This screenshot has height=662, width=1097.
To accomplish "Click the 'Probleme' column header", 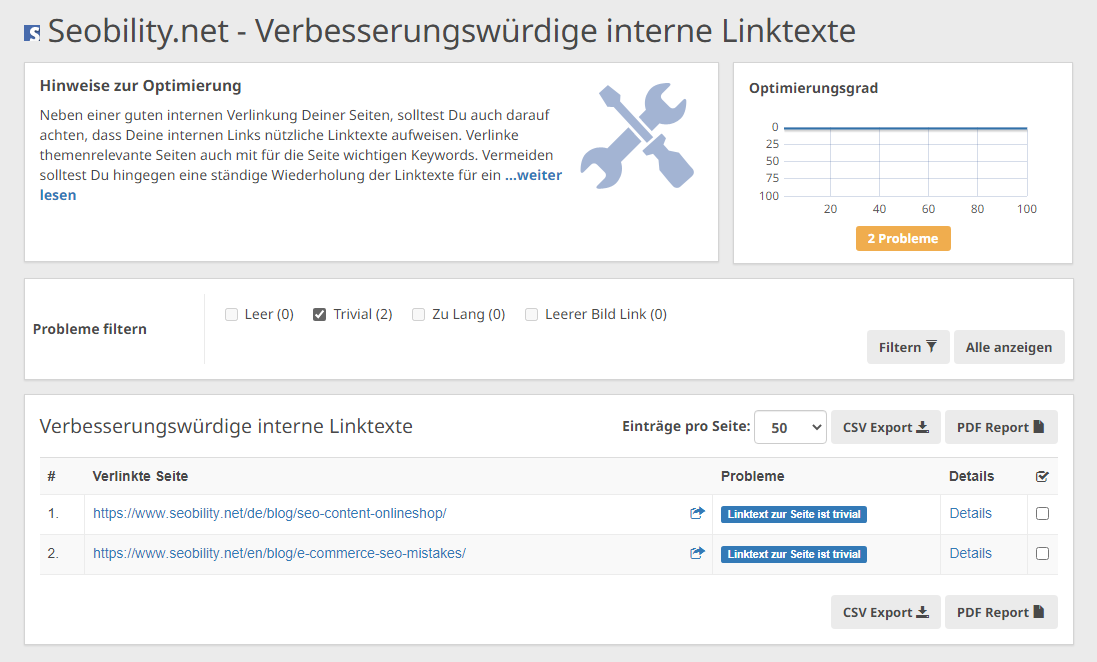I will click(753, 476).
